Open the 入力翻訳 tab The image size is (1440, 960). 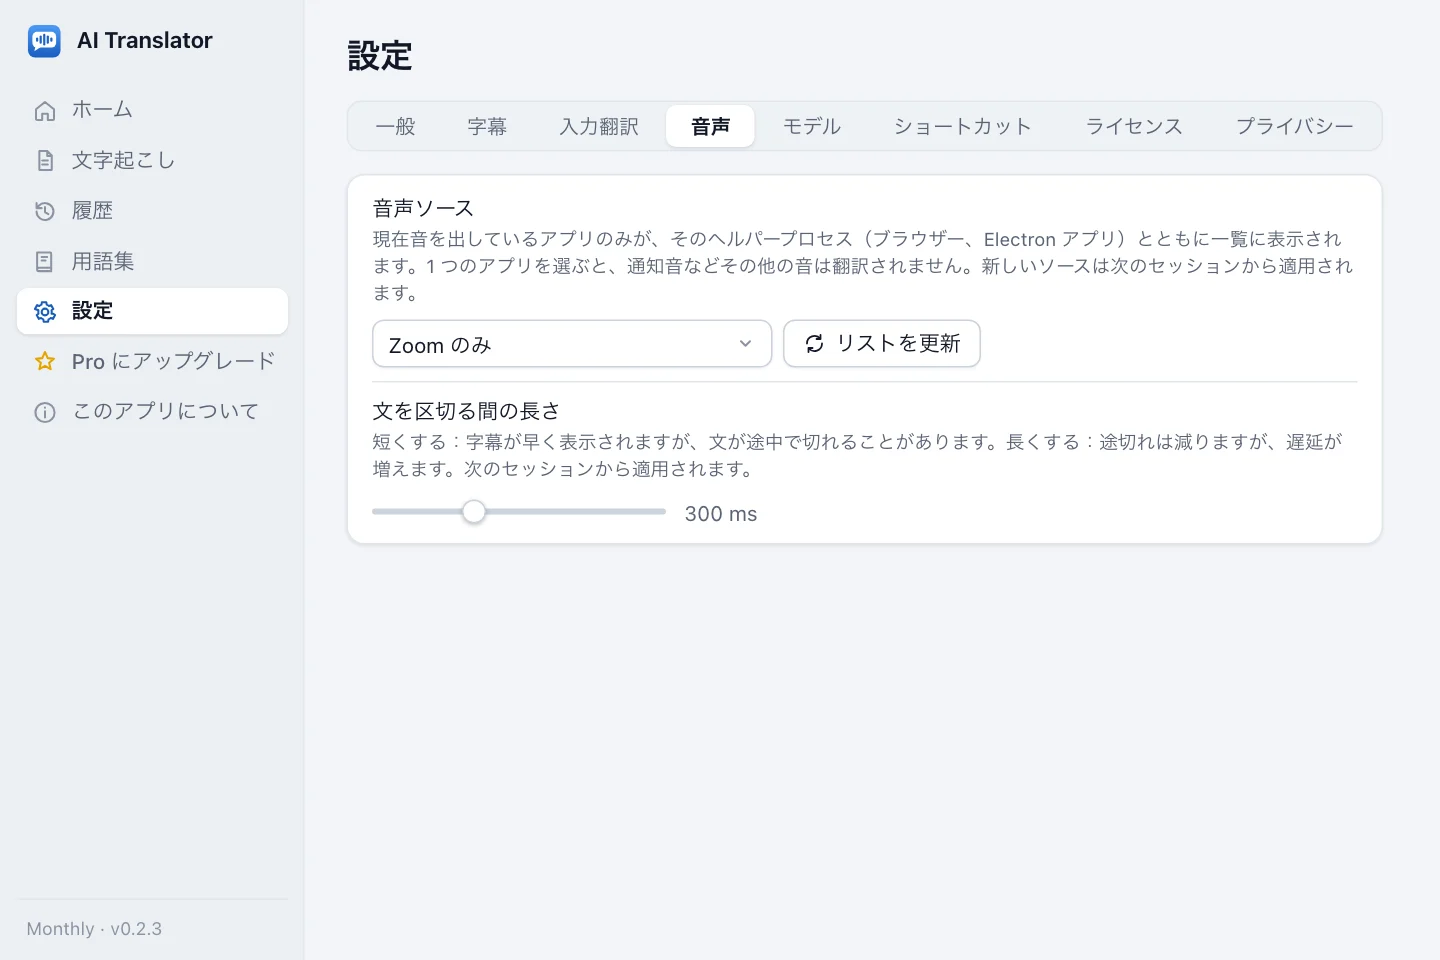pyautogui.click(x=599, y=127)
